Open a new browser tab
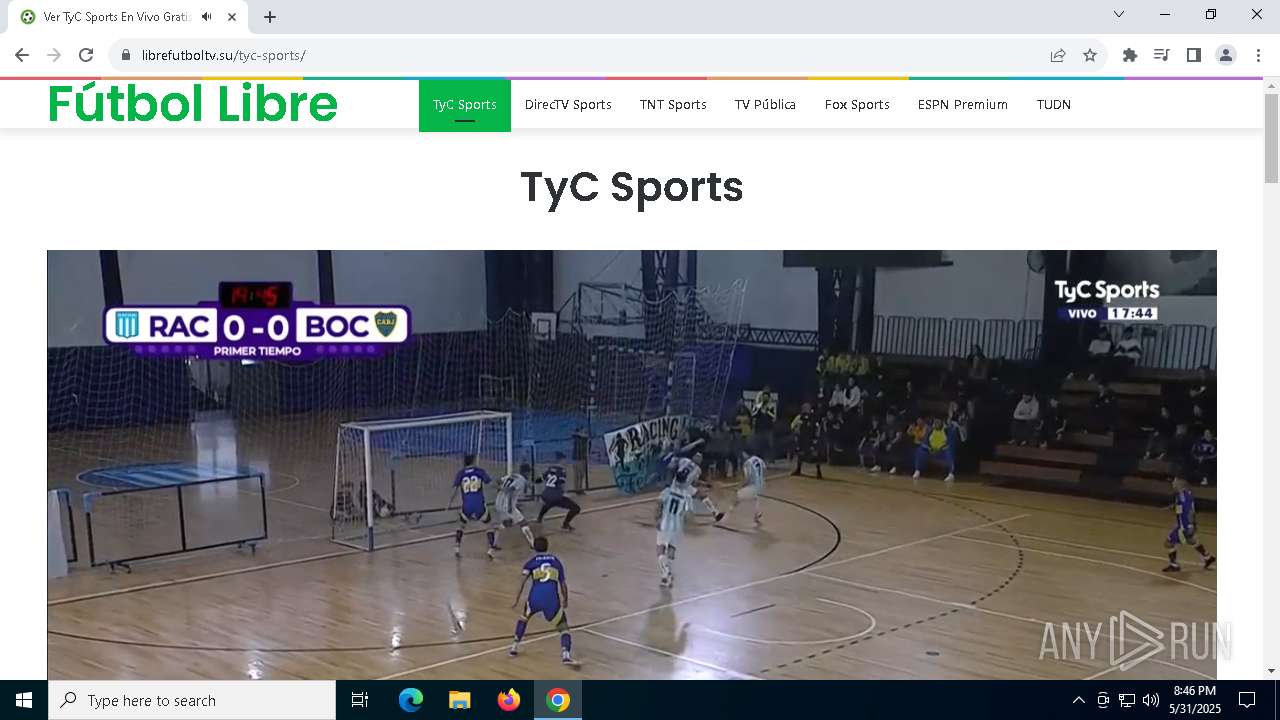 point(270,17)
